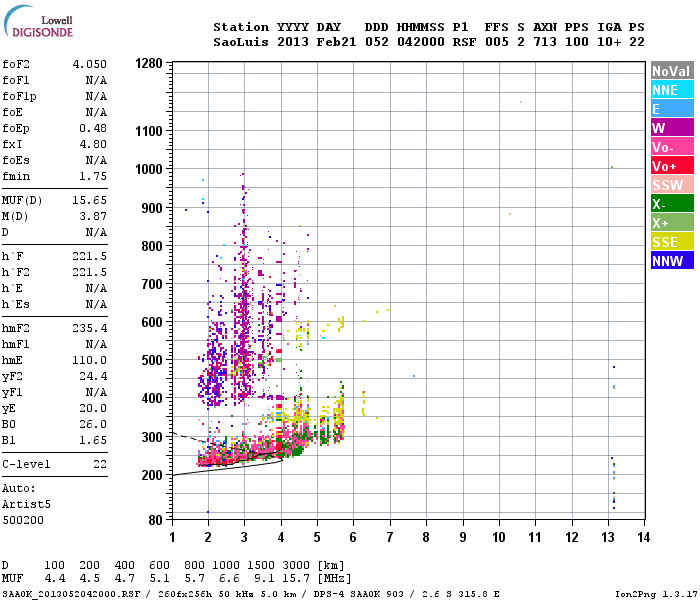The height and width of the screenshot is (600, 700).
Task: Select the X+ light green legend swatch
Action: [x=672, y=222]
